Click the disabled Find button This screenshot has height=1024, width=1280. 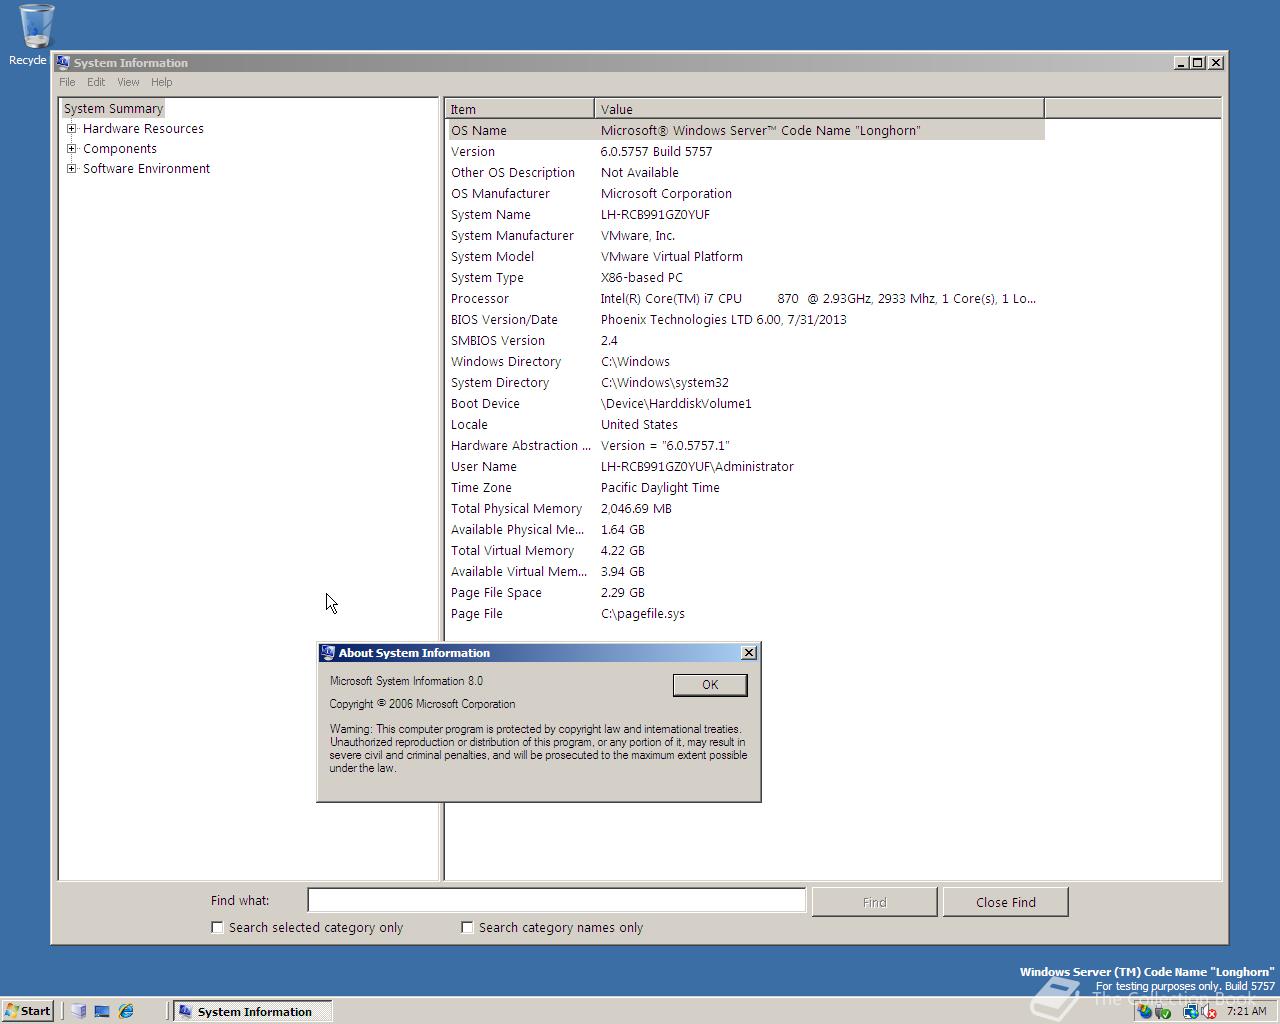tap(874, 902)
